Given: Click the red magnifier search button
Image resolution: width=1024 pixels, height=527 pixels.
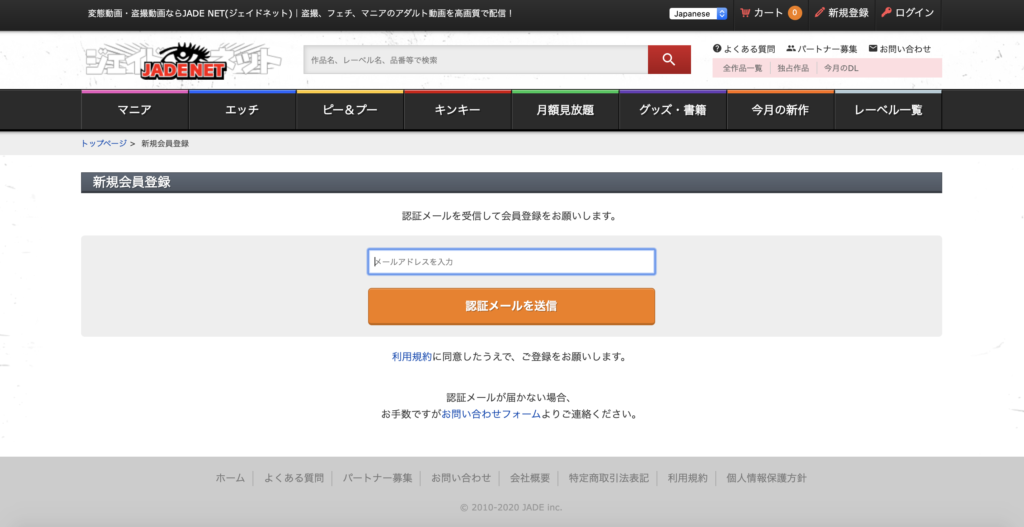Looking at the screenshot, I should coord(669,60).
